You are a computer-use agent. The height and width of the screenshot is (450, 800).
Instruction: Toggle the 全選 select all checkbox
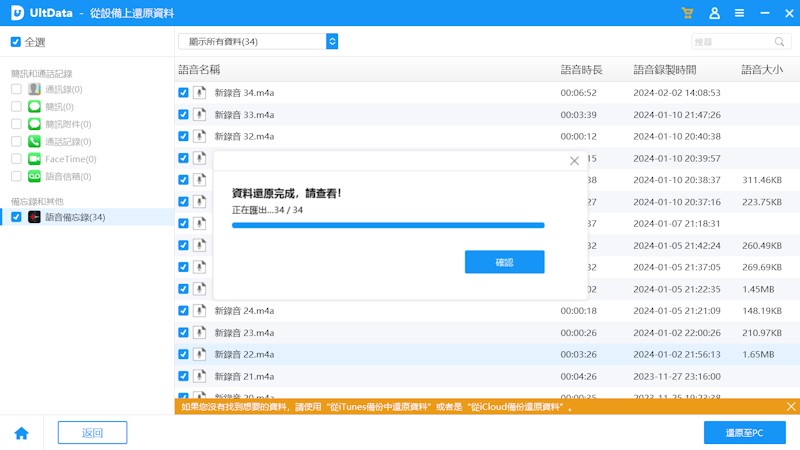[x=15, y=43]
